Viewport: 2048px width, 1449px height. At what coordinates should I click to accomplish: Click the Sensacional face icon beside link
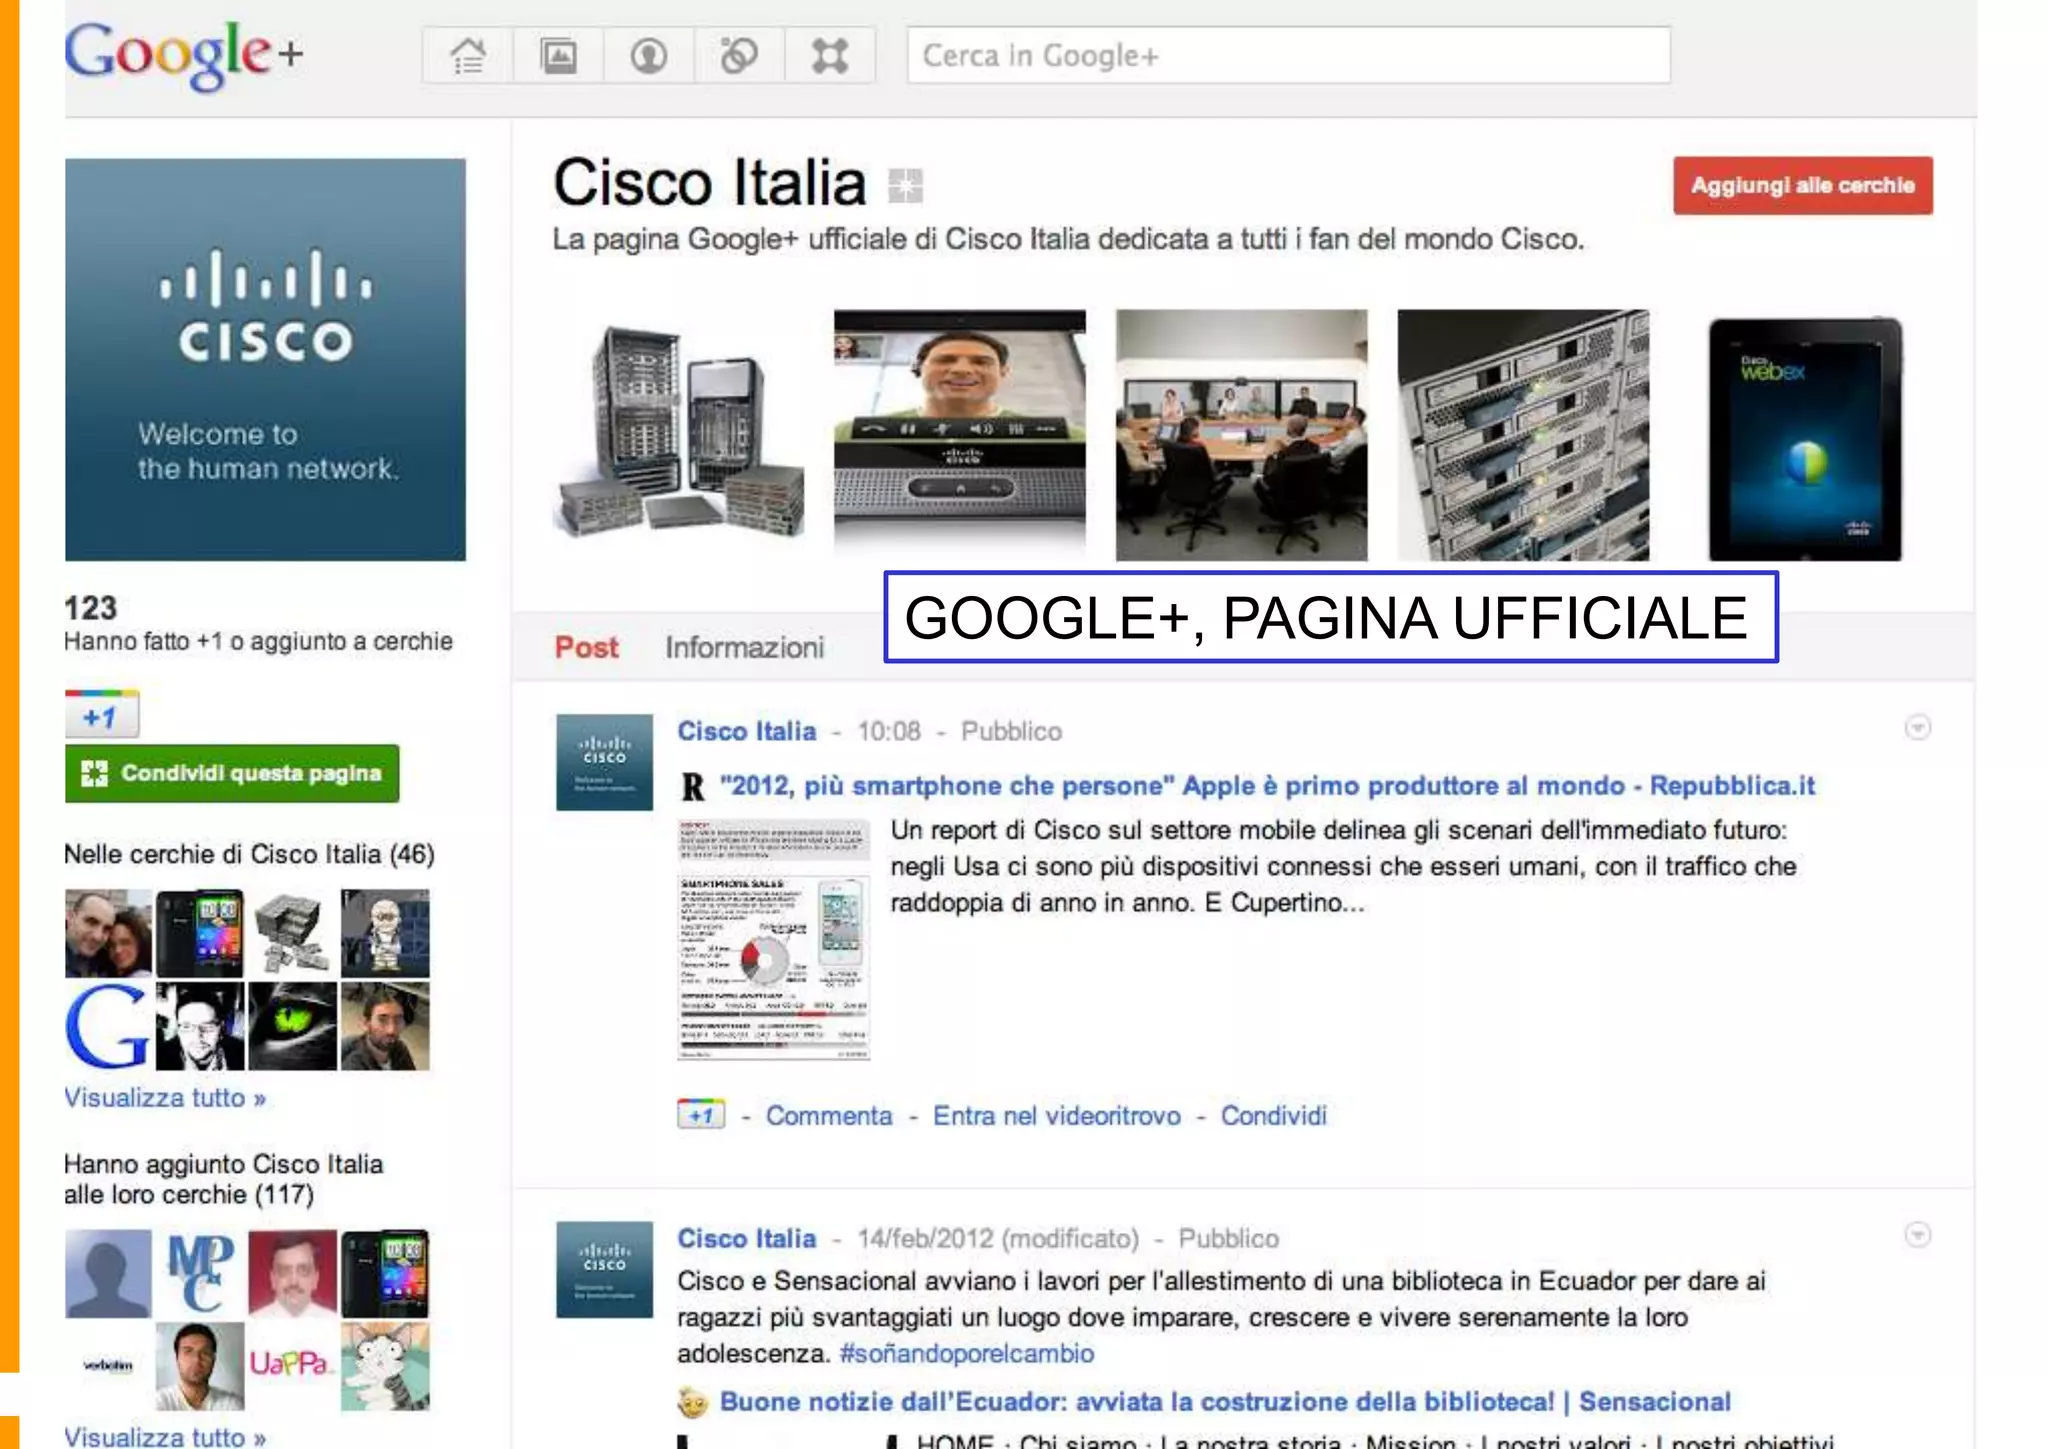tap(692, 1403)
